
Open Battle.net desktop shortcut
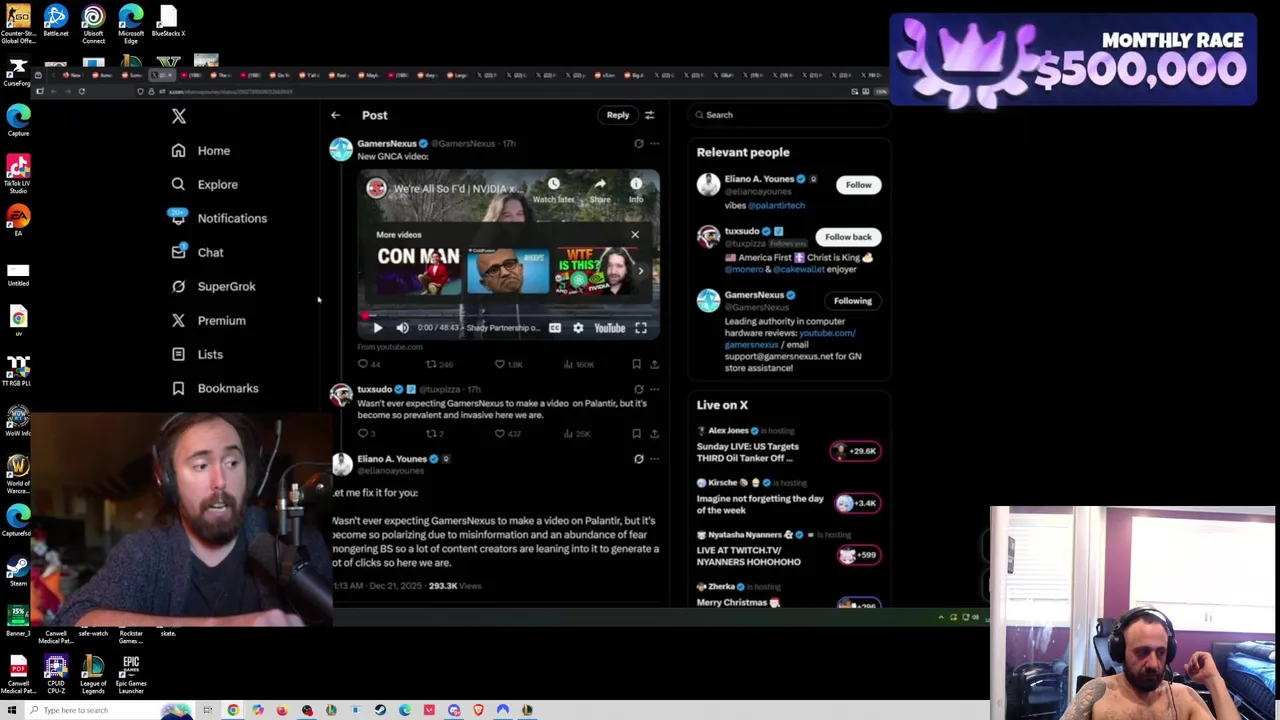56,21
